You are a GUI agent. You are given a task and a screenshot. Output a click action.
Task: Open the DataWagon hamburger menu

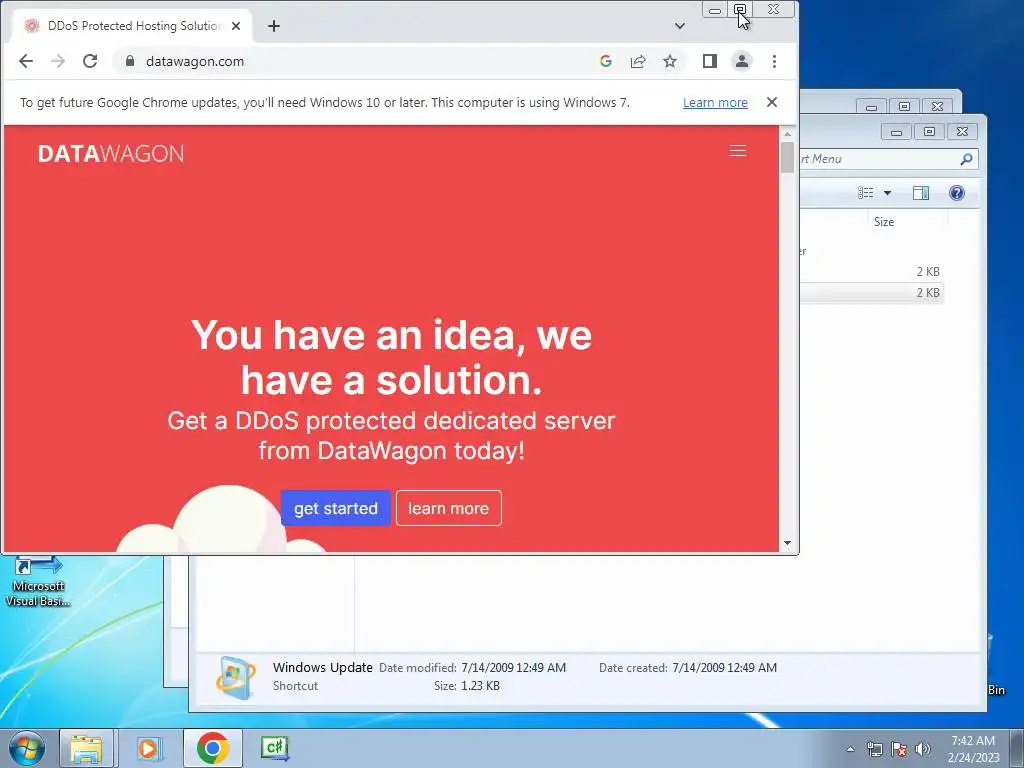738,151
